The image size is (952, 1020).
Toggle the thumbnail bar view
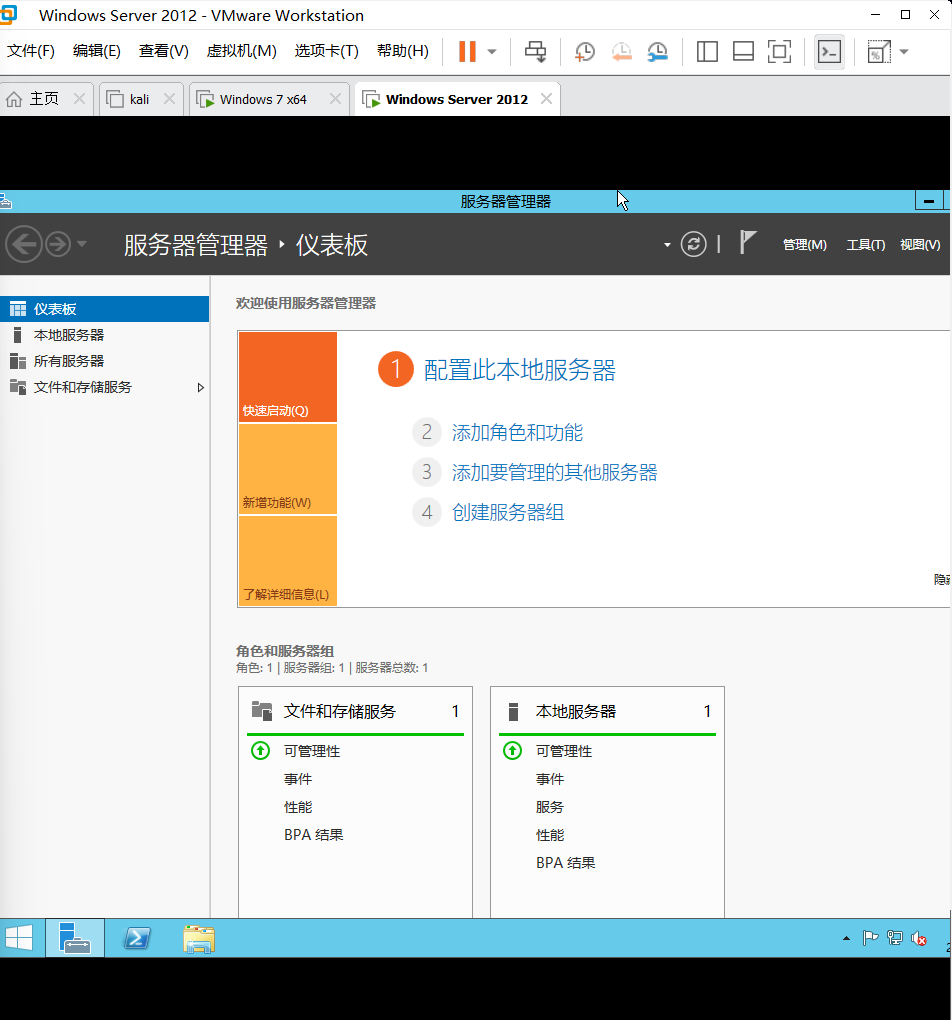(x=743, y=51)
